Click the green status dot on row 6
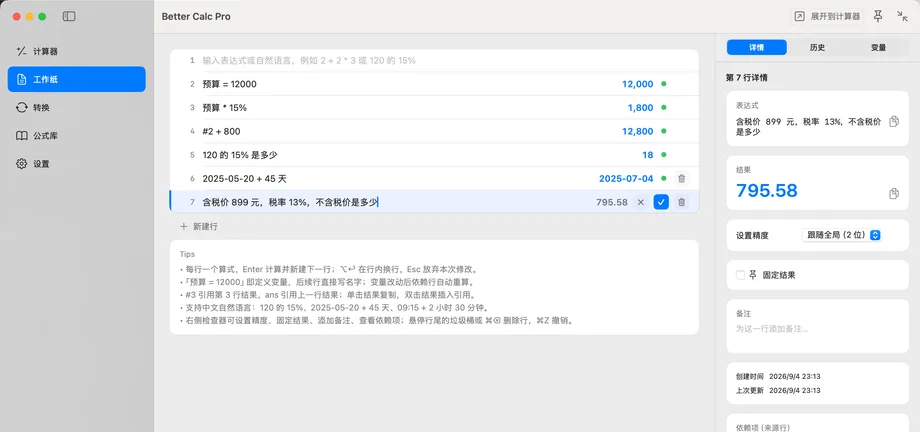This screenshot has height=432, width=920. pyautogui.click(x=664, y=178)
